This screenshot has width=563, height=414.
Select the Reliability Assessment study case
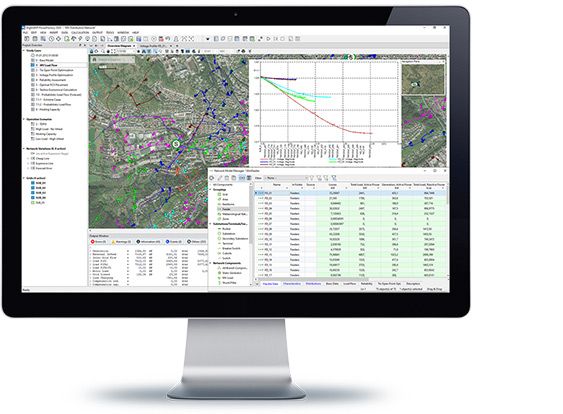tap(51, 80)
